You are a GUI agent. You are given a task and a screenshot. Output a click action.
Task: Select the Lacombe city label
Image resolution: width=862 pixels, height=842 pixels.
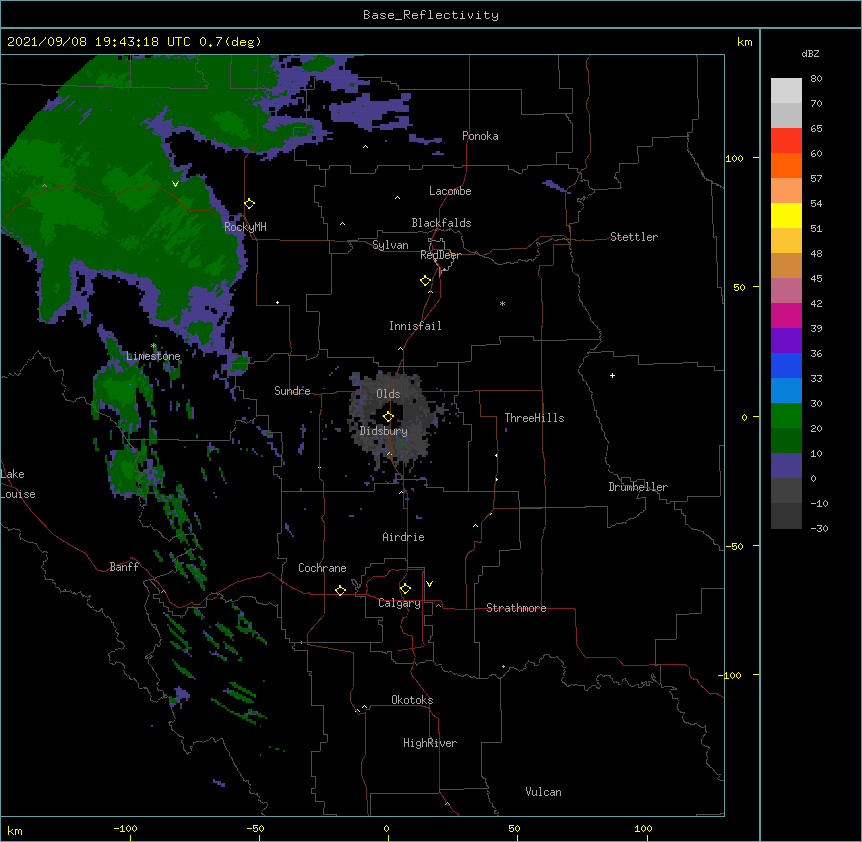click(450, 191)
